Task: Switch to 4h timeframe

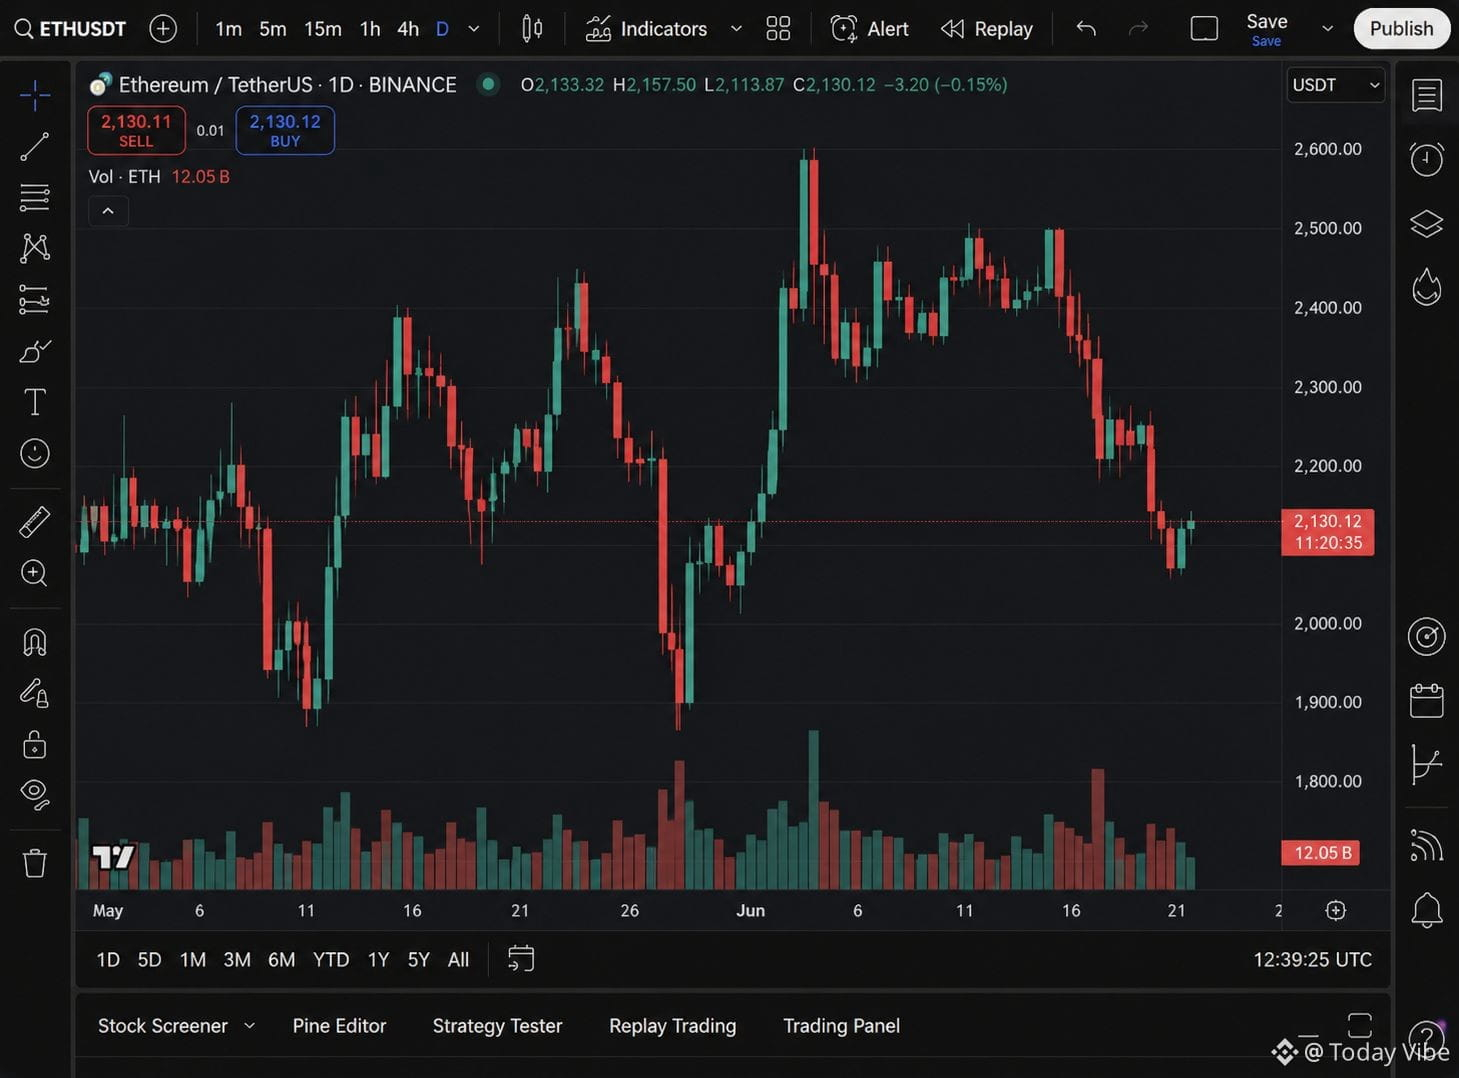Action: pos(408,29)
